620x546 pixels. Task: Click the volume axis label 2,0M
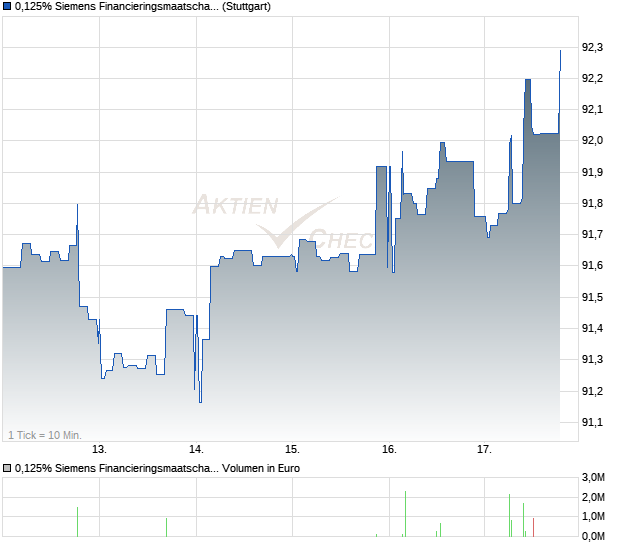point(593,497)
